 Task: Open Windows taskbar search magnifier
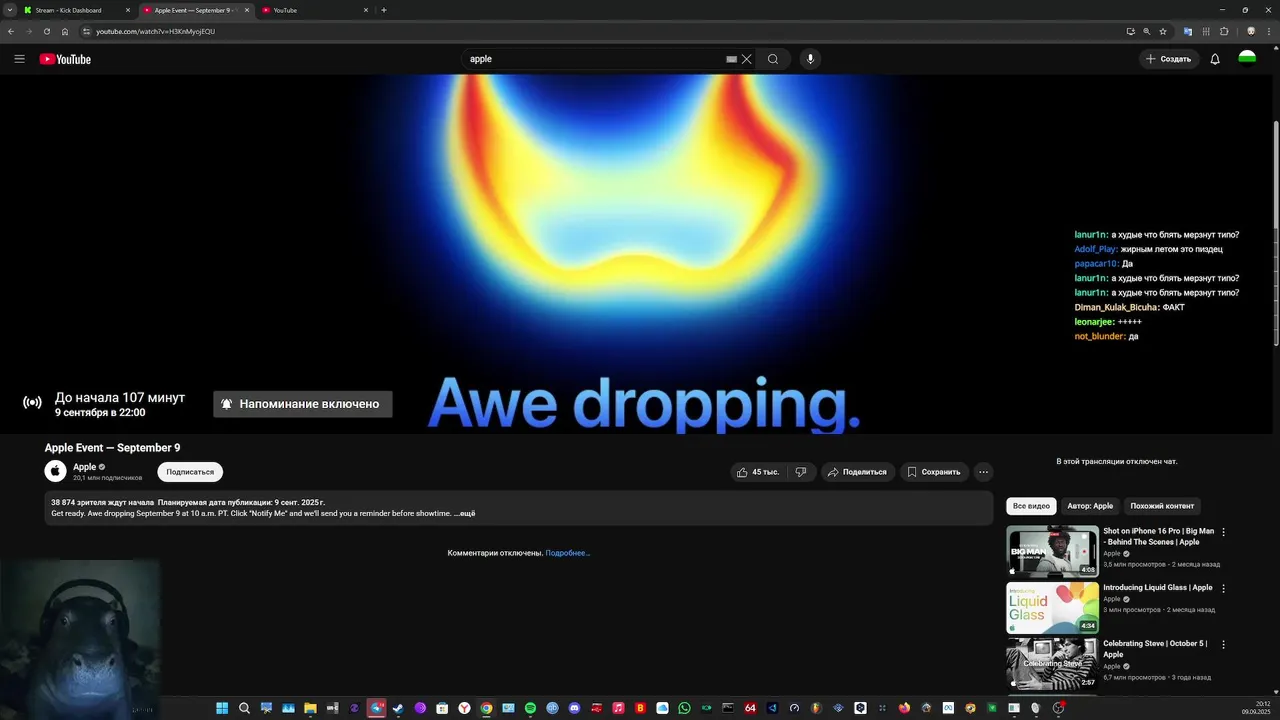(244, 708)
